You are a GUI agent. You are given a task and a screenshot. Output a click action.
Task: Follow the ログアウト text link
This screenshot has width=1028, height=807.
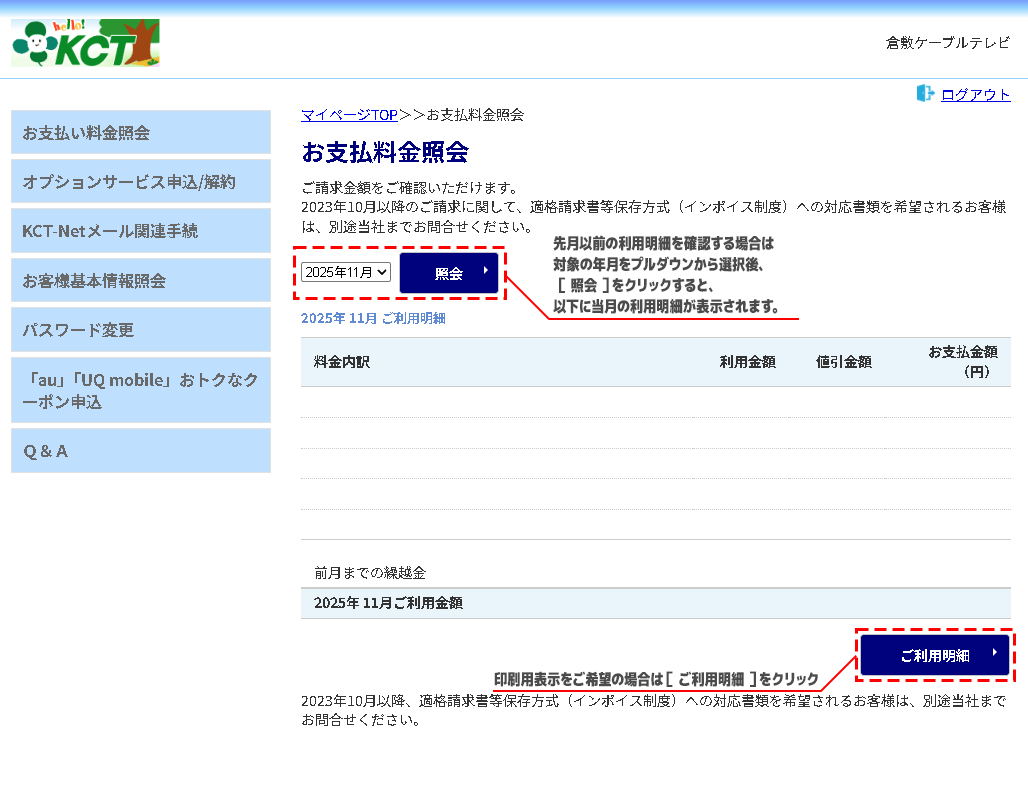[975, 95]
